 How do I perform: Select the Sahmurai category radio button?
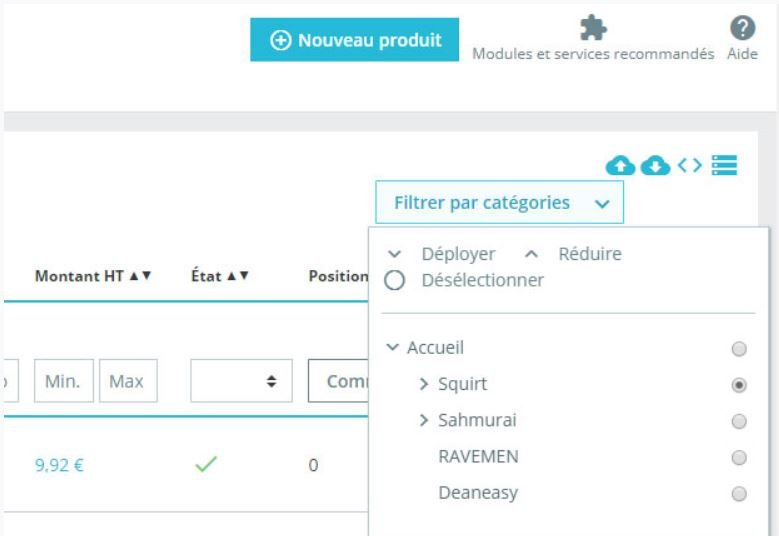coord(739,421)
